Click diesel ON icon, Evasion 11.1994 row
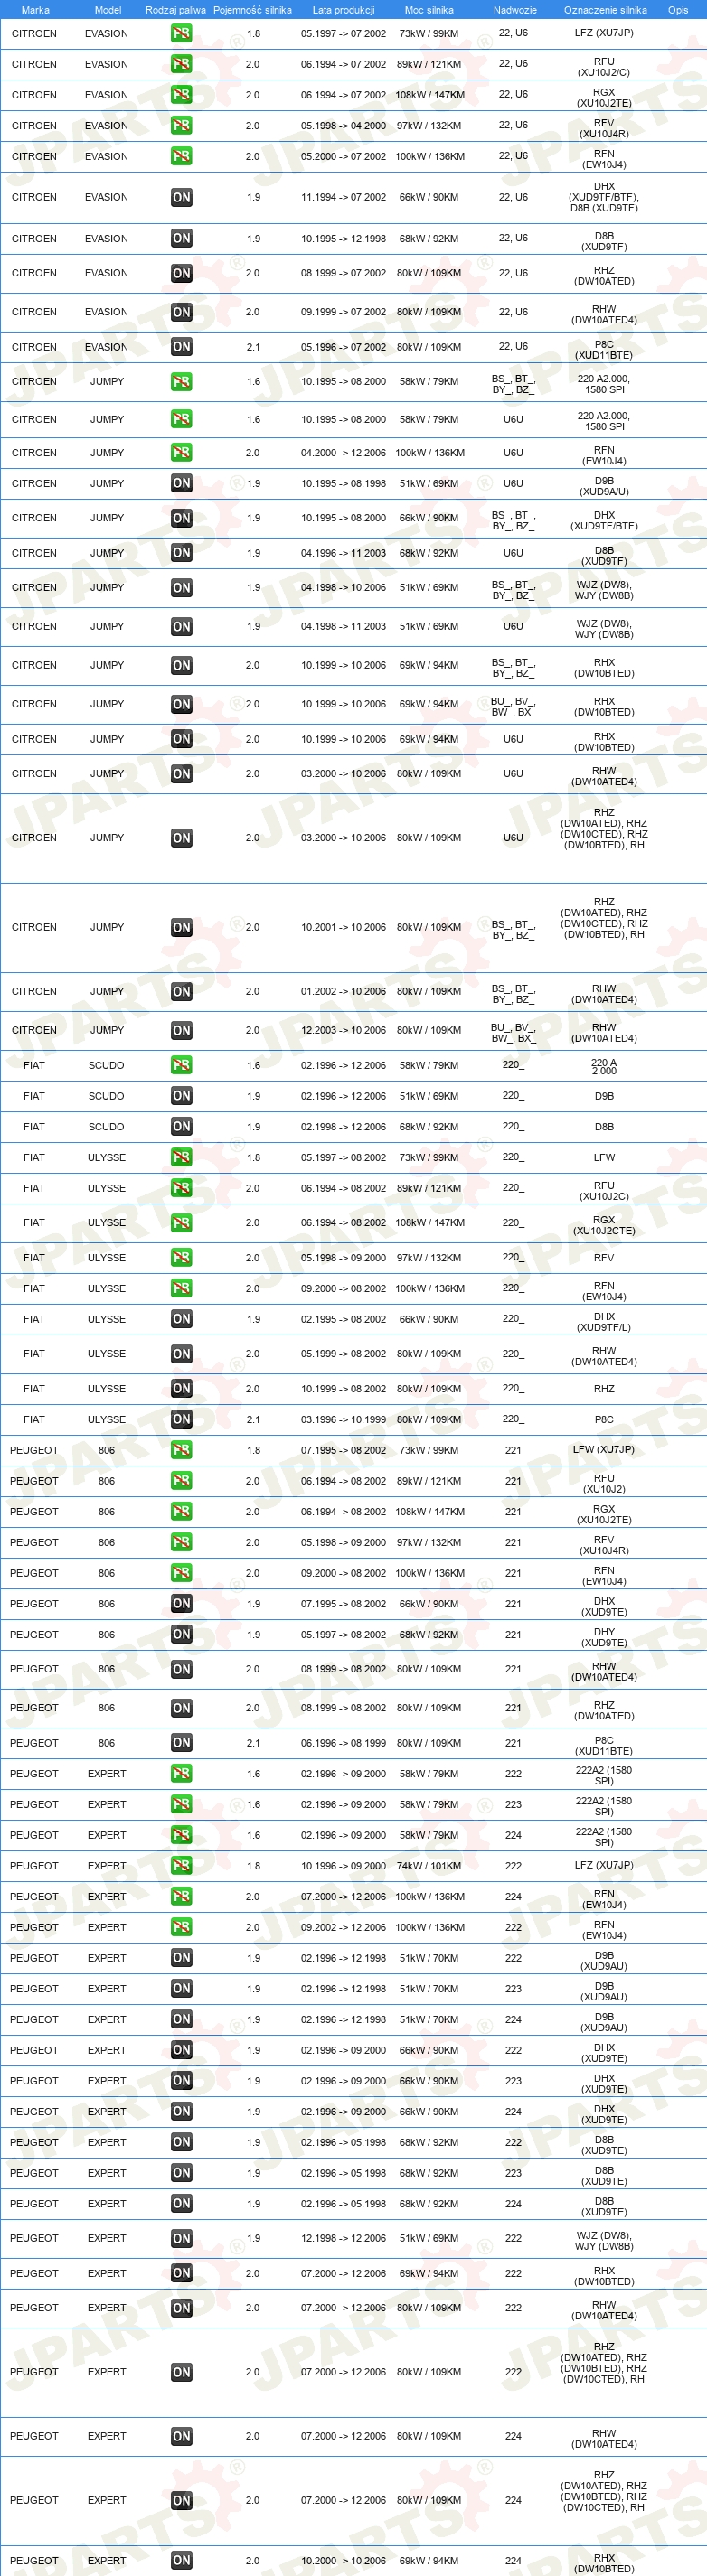 [181, 198]
